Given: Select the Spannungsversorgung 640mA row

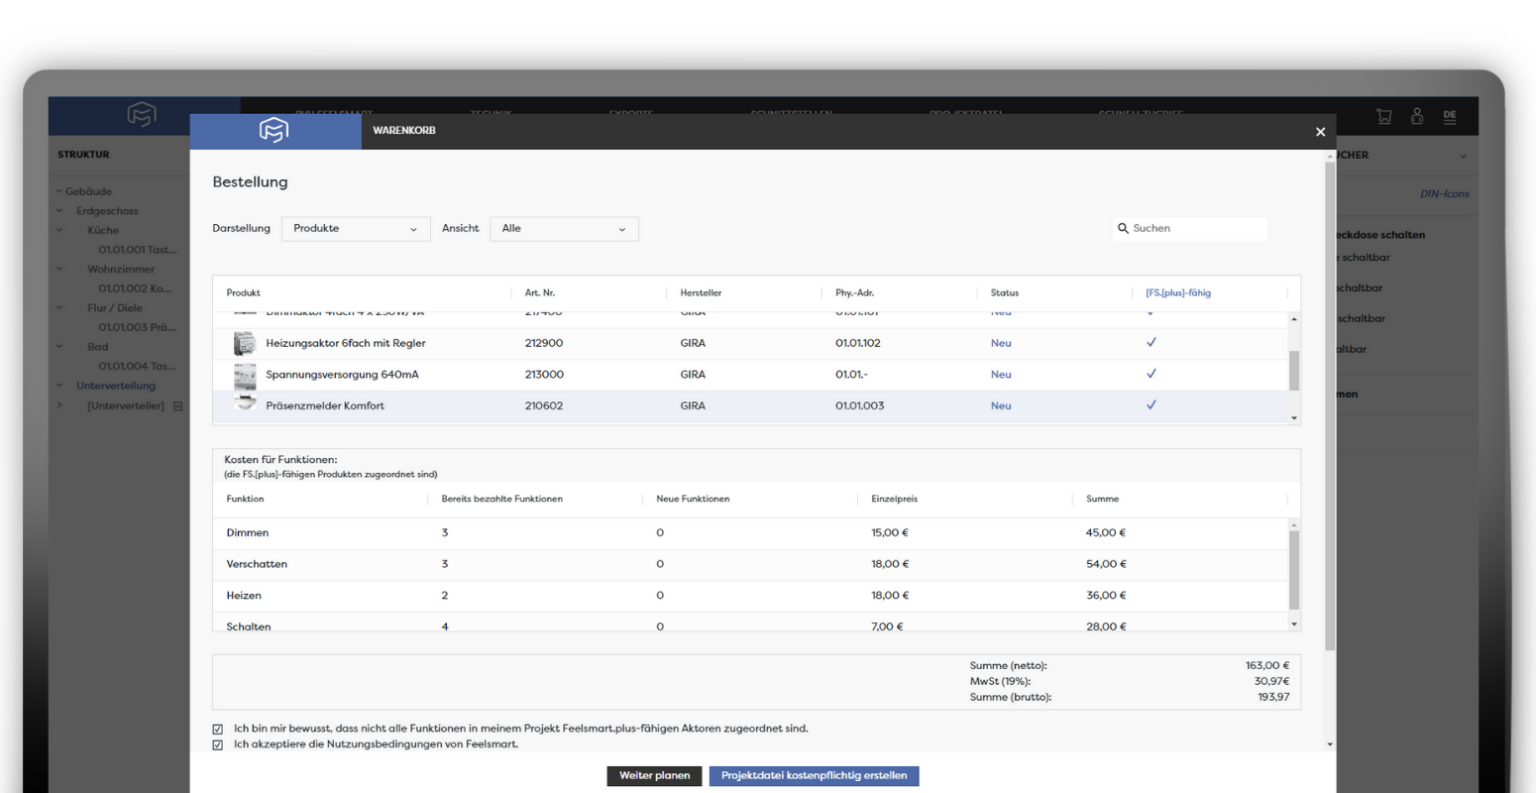Looking at the screenshot, I should [750, 375].
